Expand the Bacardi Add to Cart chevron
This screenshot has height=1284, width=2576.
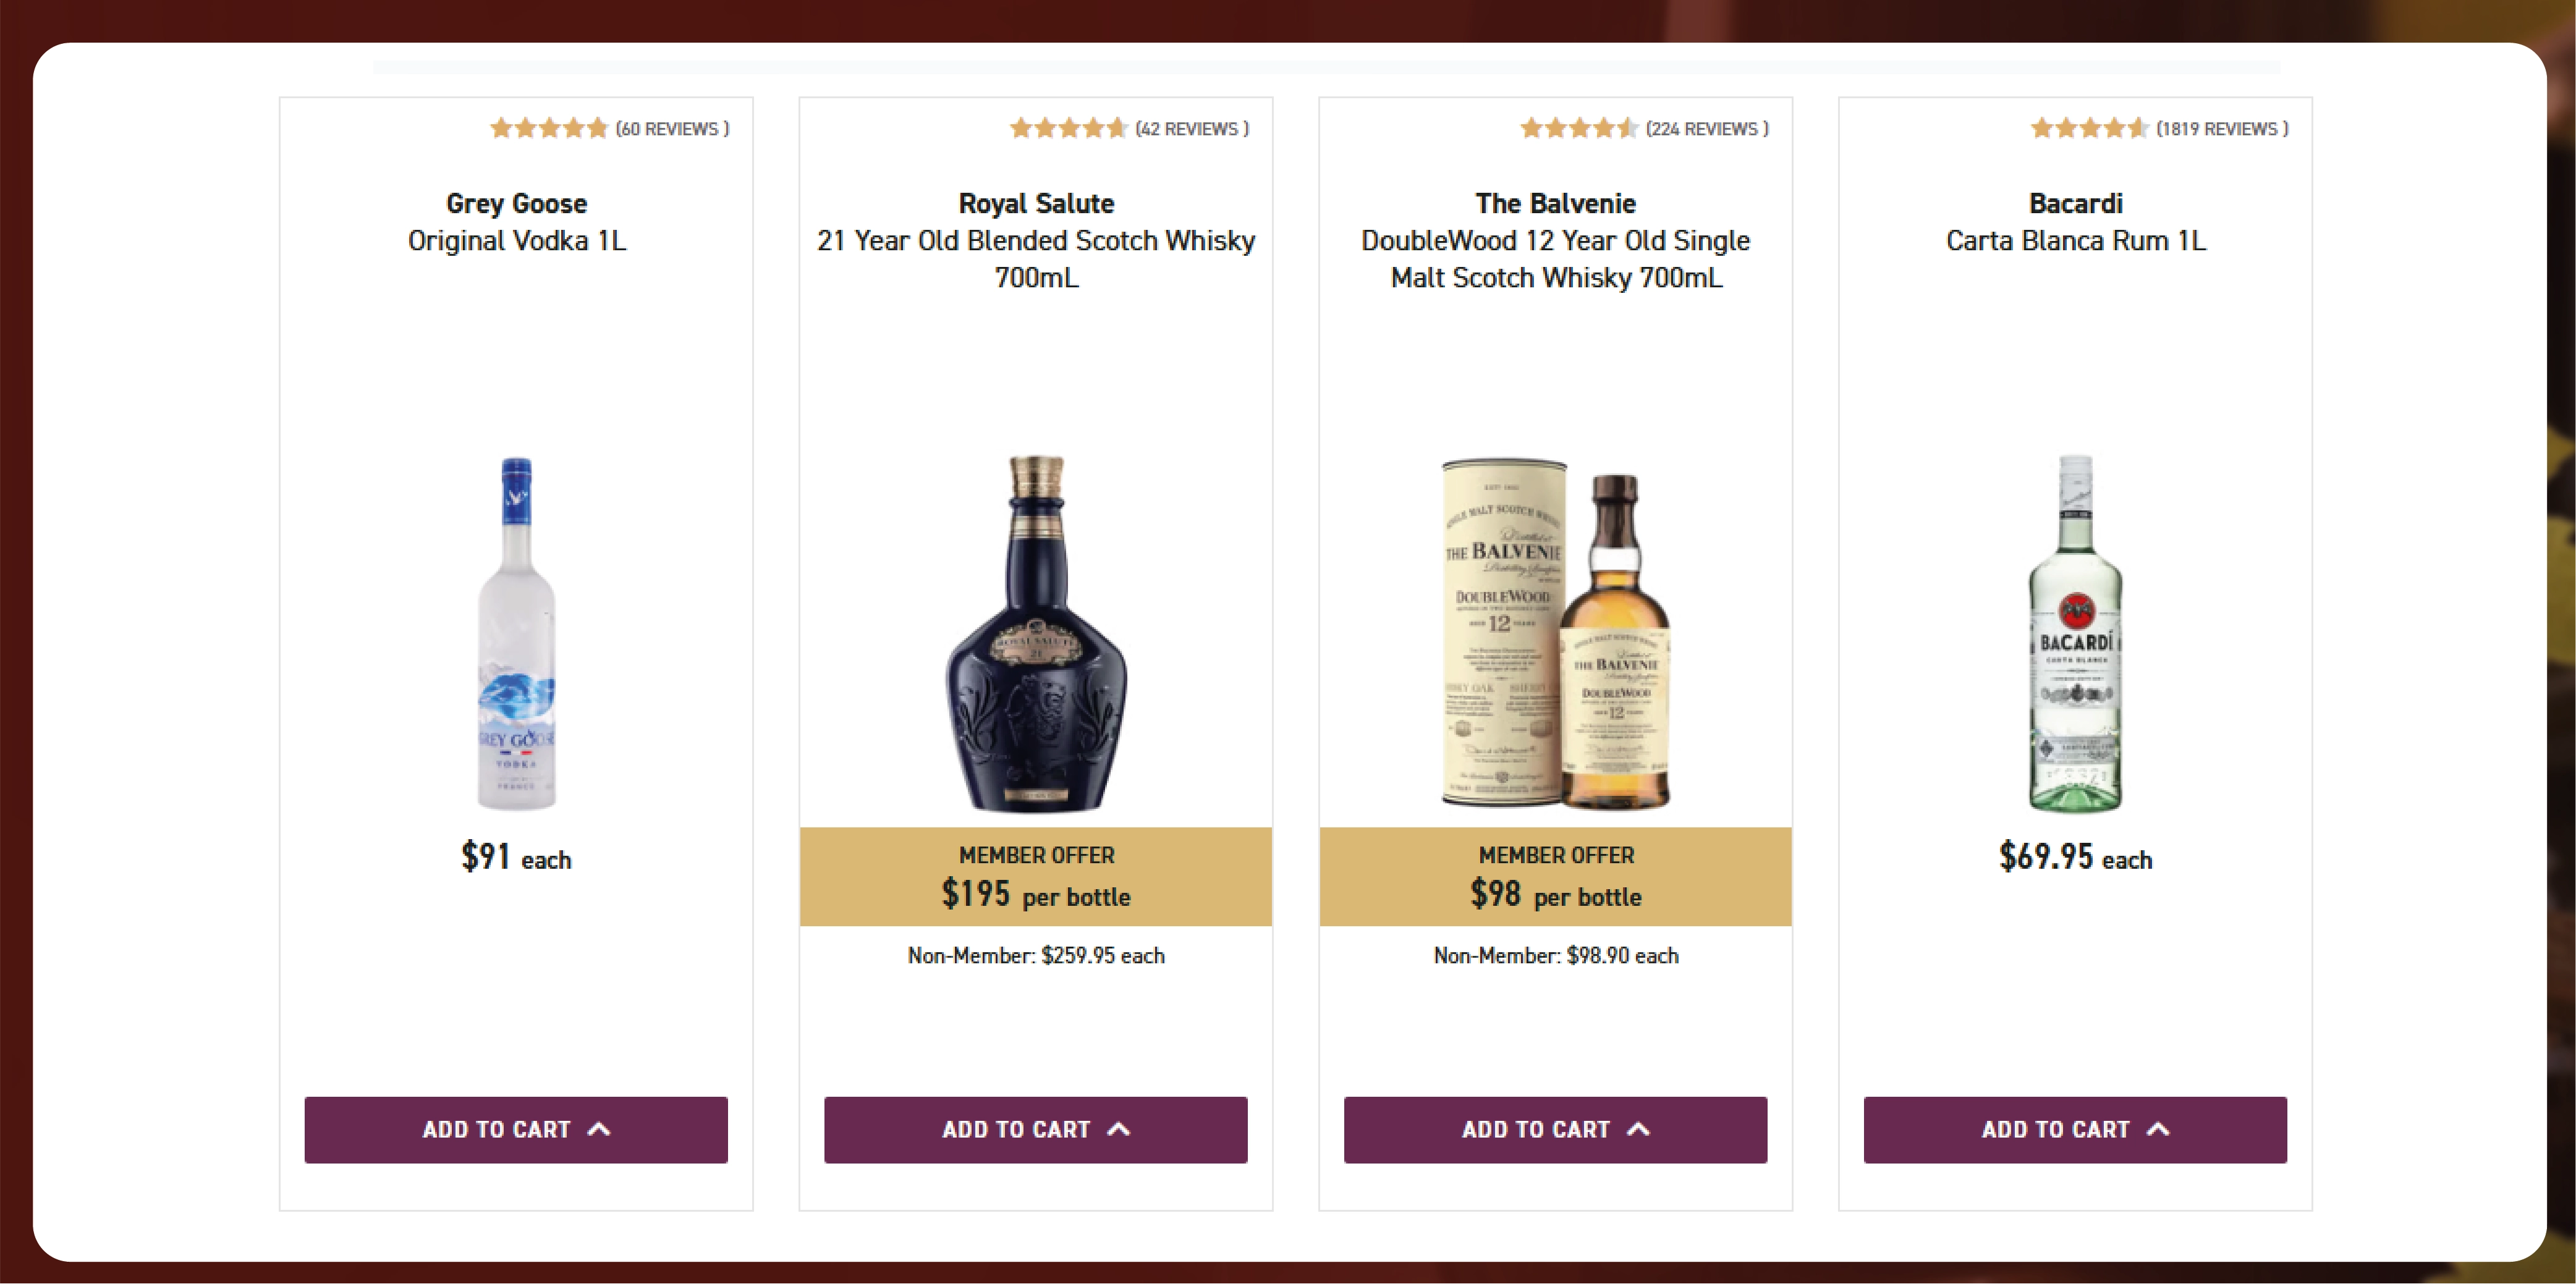pyautogui.click(x=2158, y=1129)
